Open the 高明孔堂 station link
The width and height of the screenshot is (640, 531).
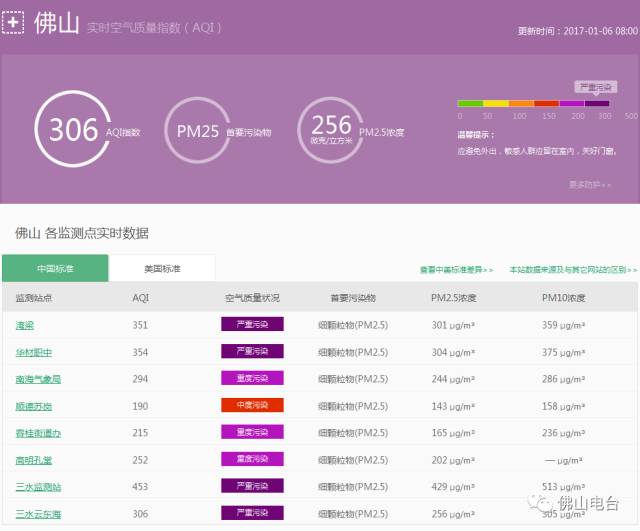[34, 460]
